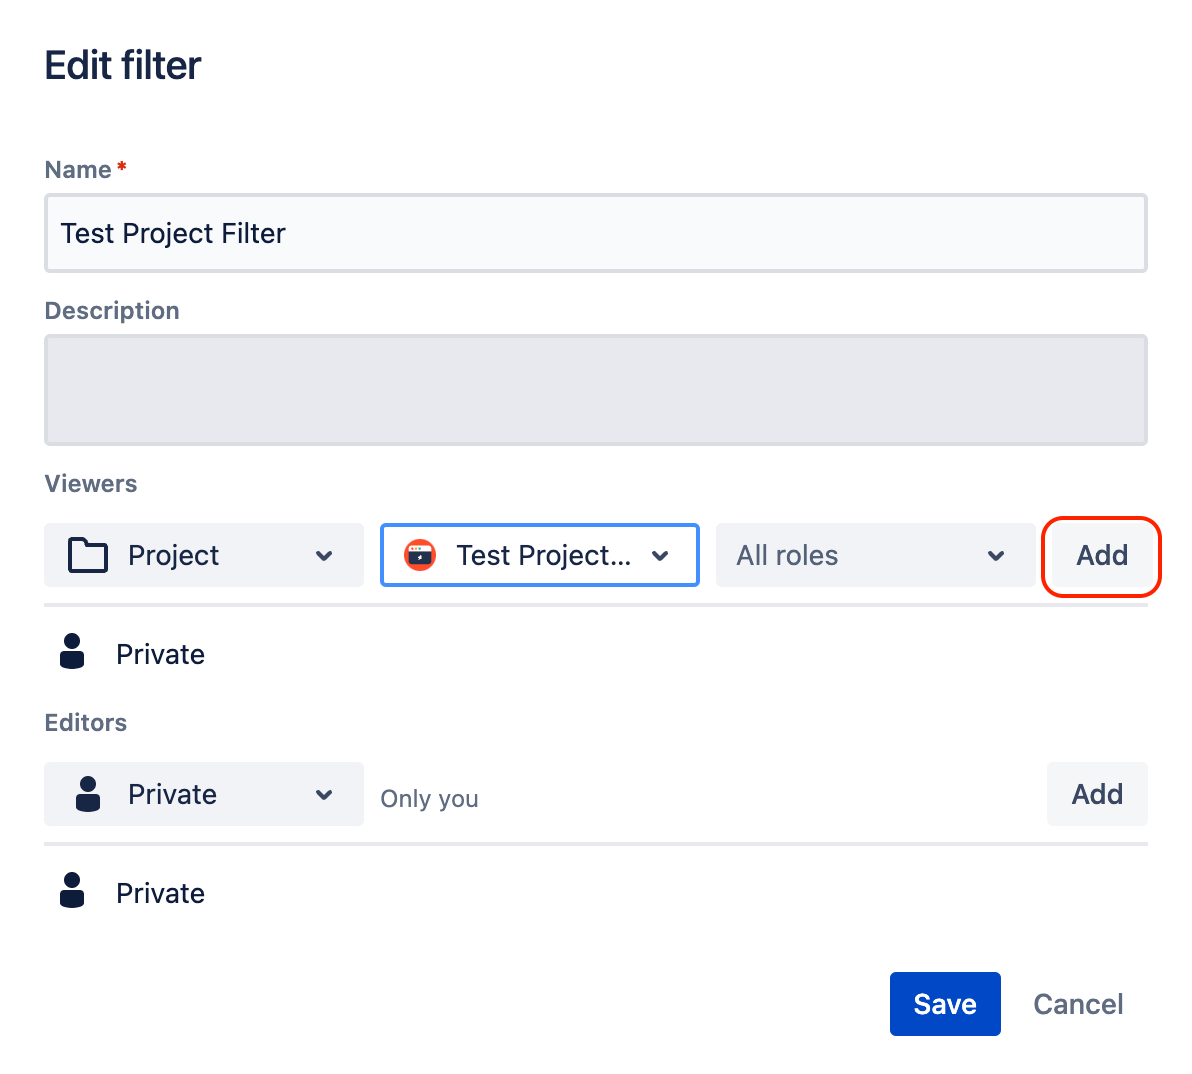The image size is (1192, 1074).
Task: Click the person icon inside the Private editors selector
Action: [x=87, y=793]
